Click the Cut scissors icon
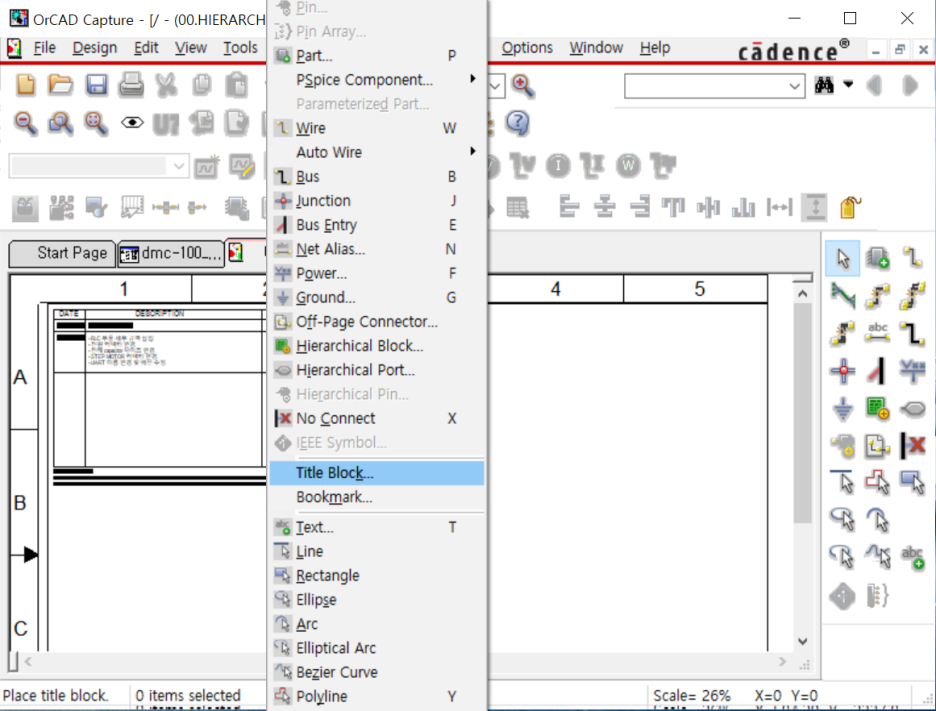The height and width of the screenshot is (711, 936). pos(167,84)
